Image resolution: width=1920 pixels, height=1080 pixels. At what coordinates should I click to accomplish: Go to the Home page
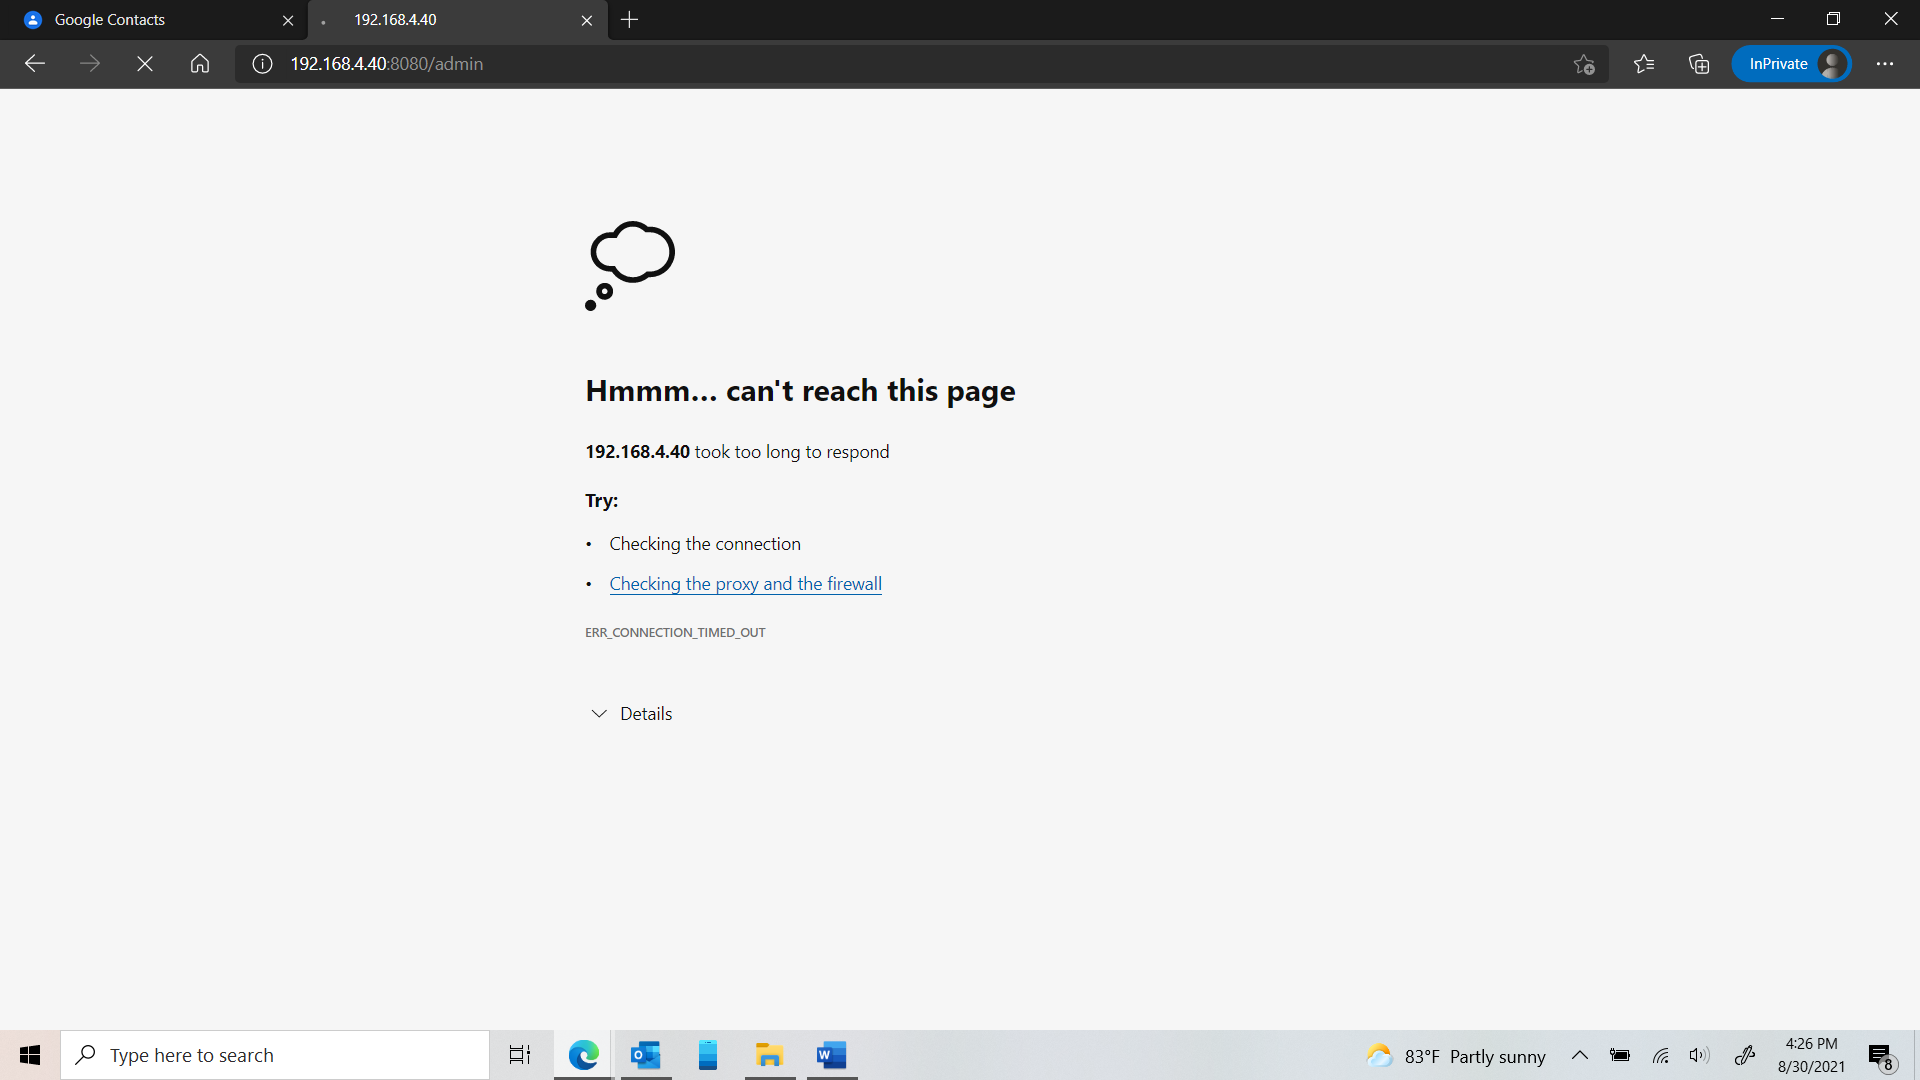coord(200,64)
